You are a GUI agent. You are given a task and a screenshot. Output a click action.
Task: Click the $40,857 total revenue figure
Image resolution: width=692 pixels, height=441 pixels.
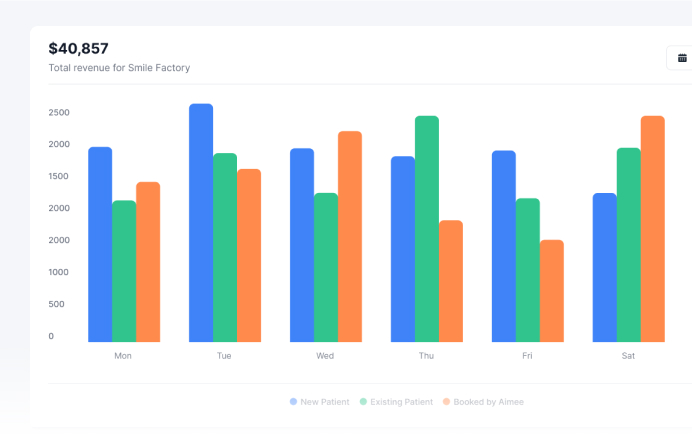point(79,49)
